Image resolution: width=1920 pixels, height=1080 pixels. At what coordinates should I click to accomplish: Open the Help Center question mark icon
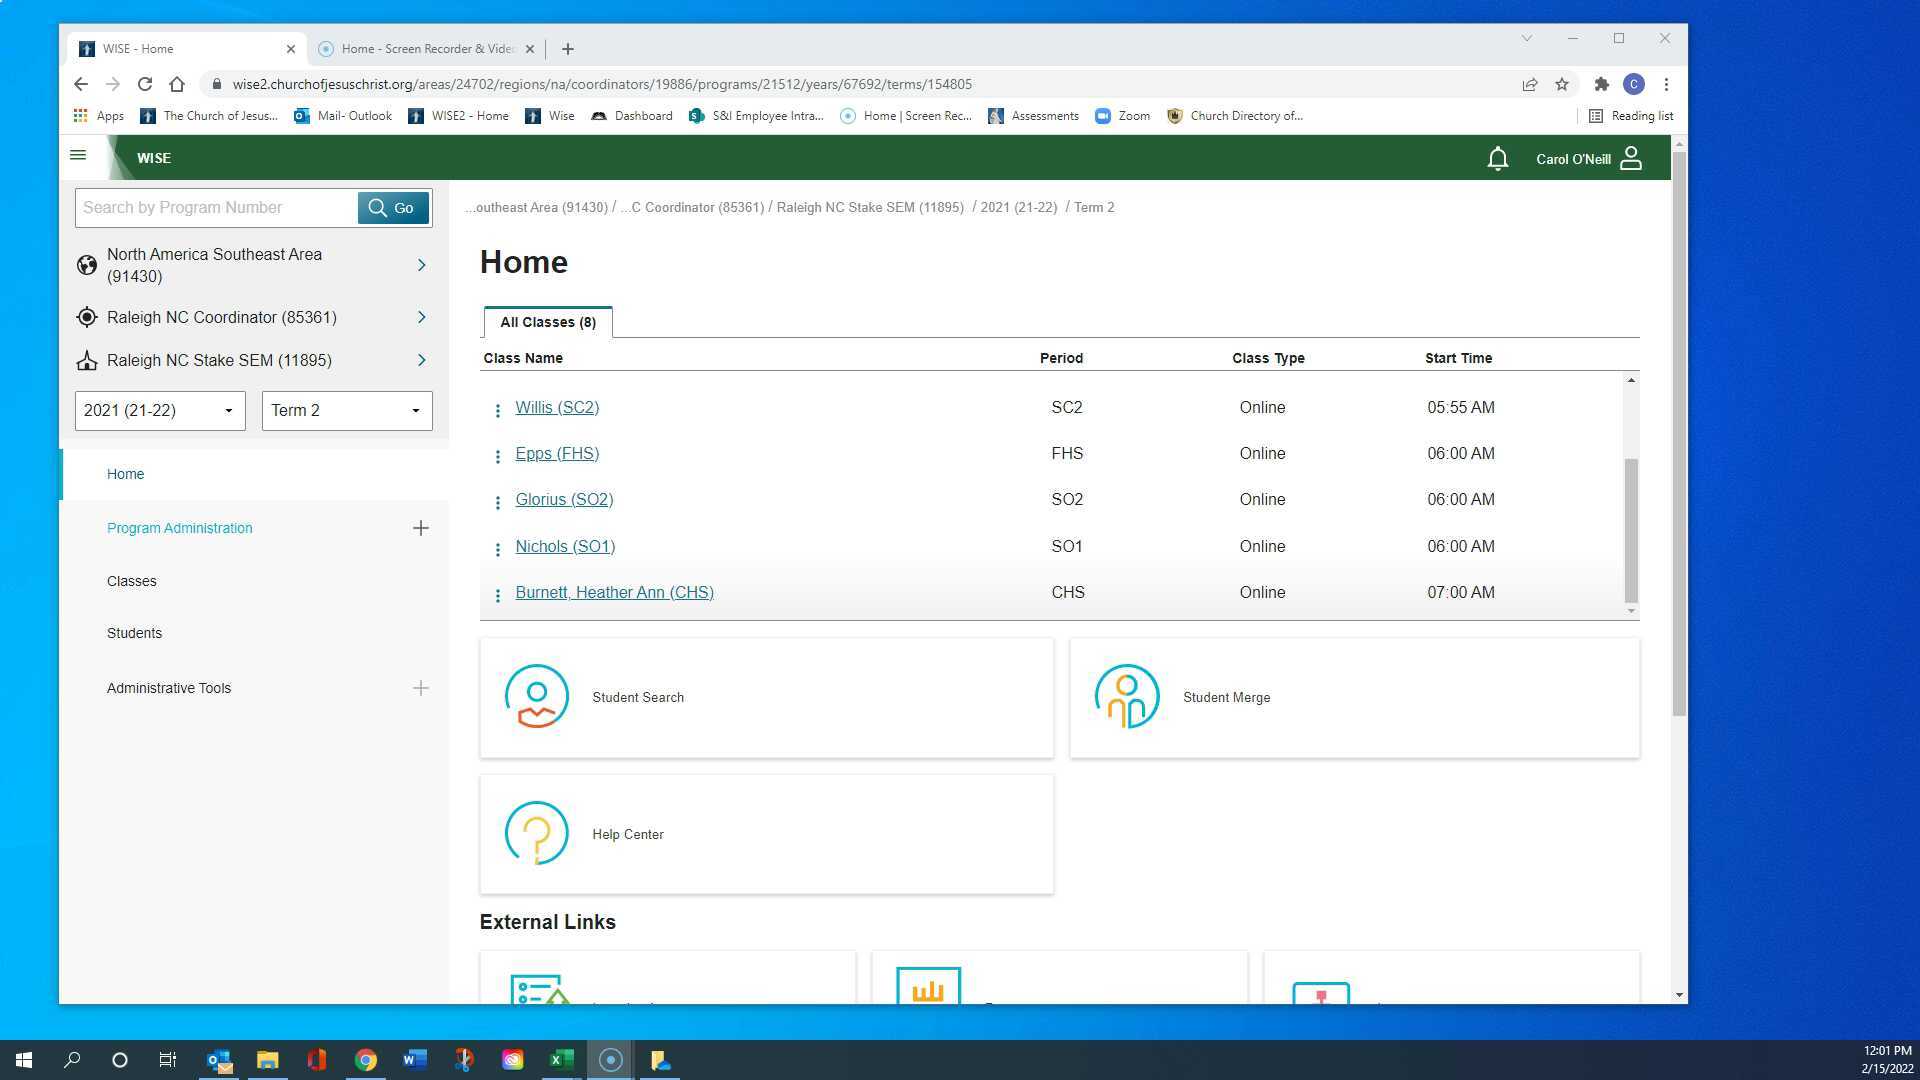537,833
